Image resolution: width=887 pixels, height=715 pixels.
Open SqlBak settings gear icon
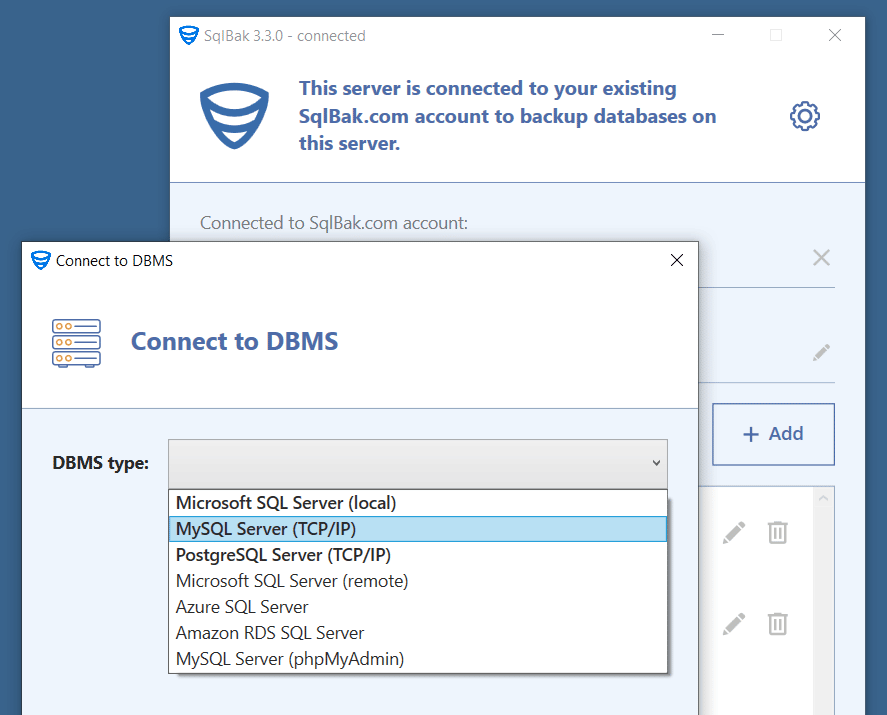coord(804,116)
